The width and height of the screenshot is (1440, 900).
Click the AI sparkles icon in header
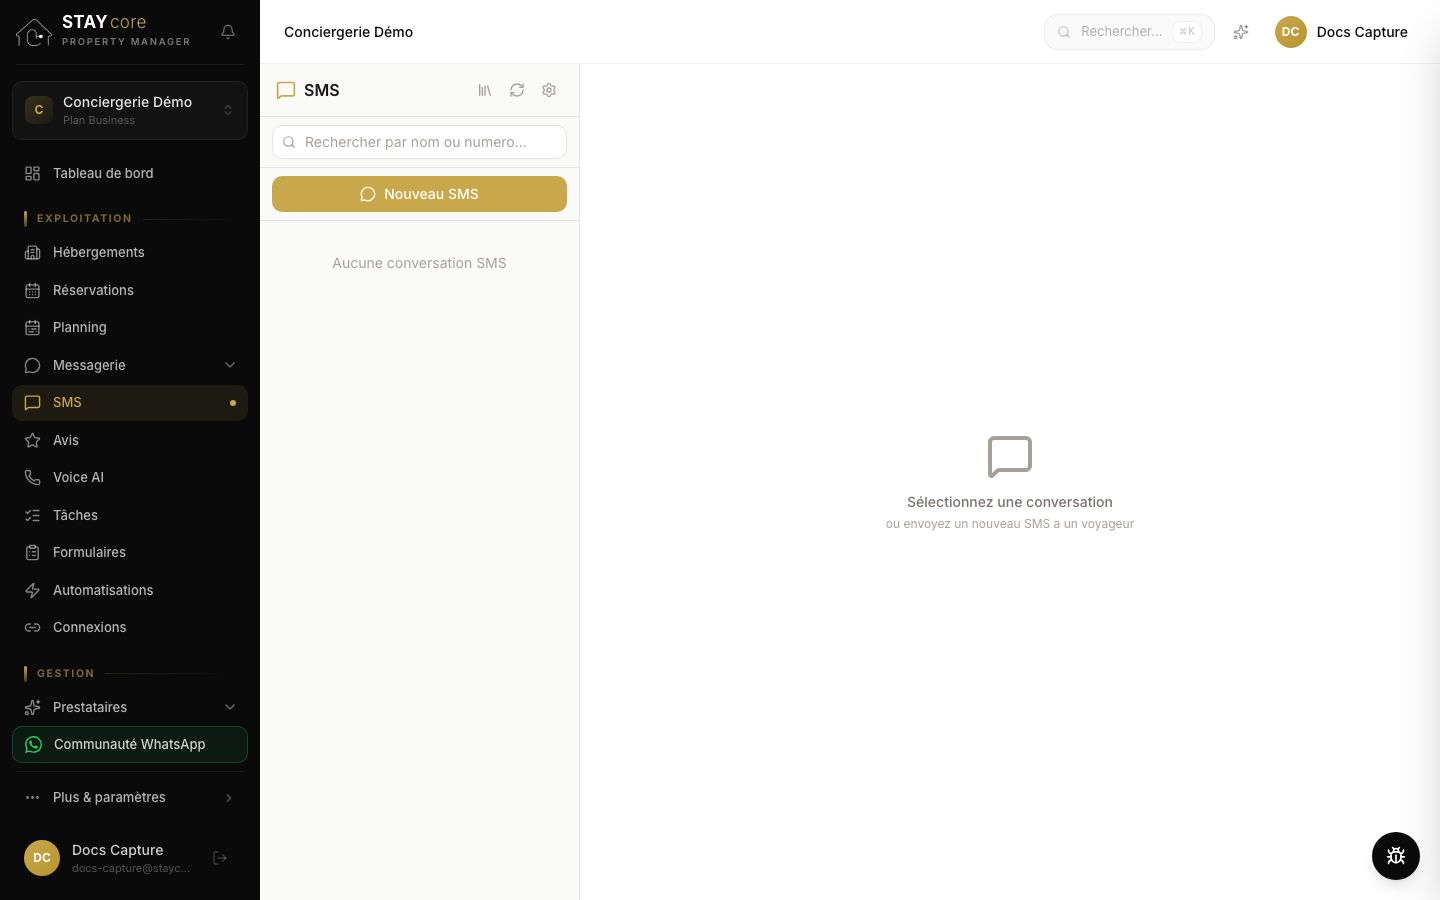[x=1241, y=32]
